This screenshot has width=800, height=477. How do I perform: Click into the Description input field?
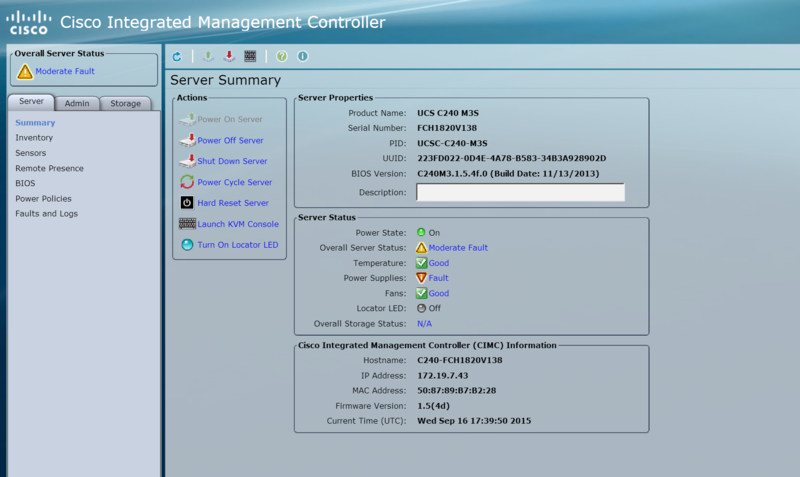click(520, 192)
